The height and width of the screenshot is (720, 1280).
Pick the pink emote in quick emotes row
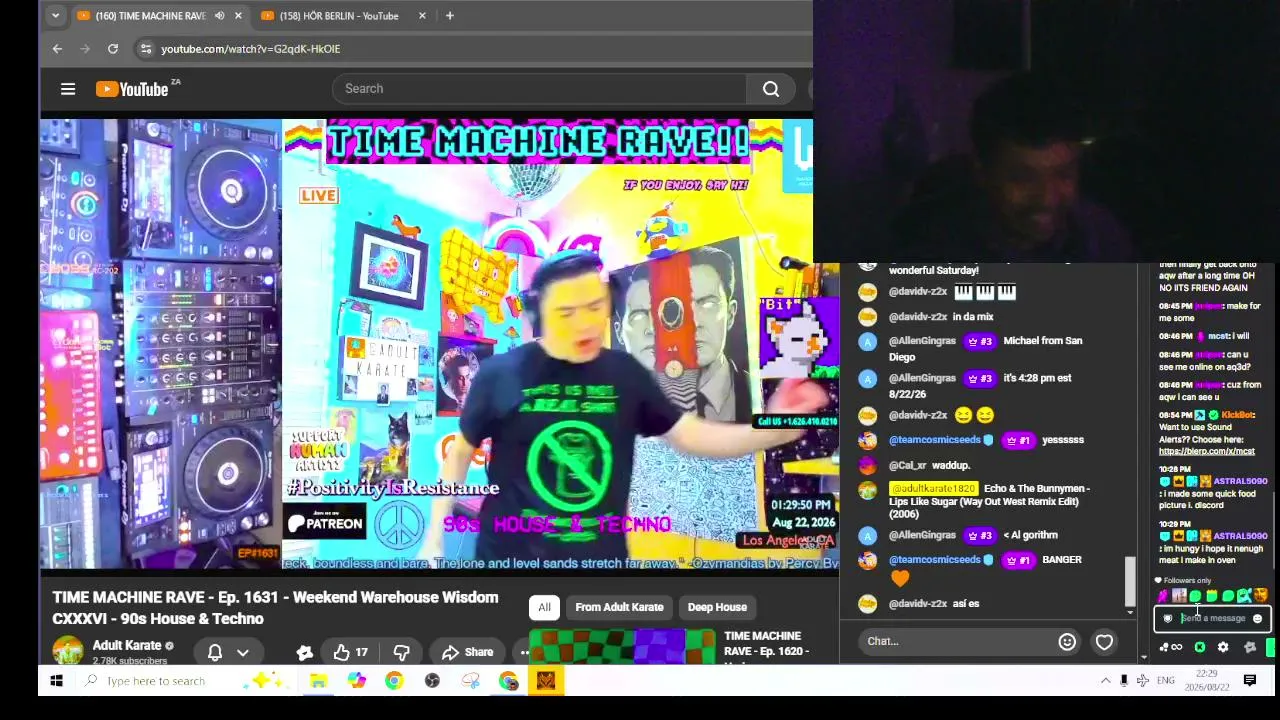[1162, 596]
